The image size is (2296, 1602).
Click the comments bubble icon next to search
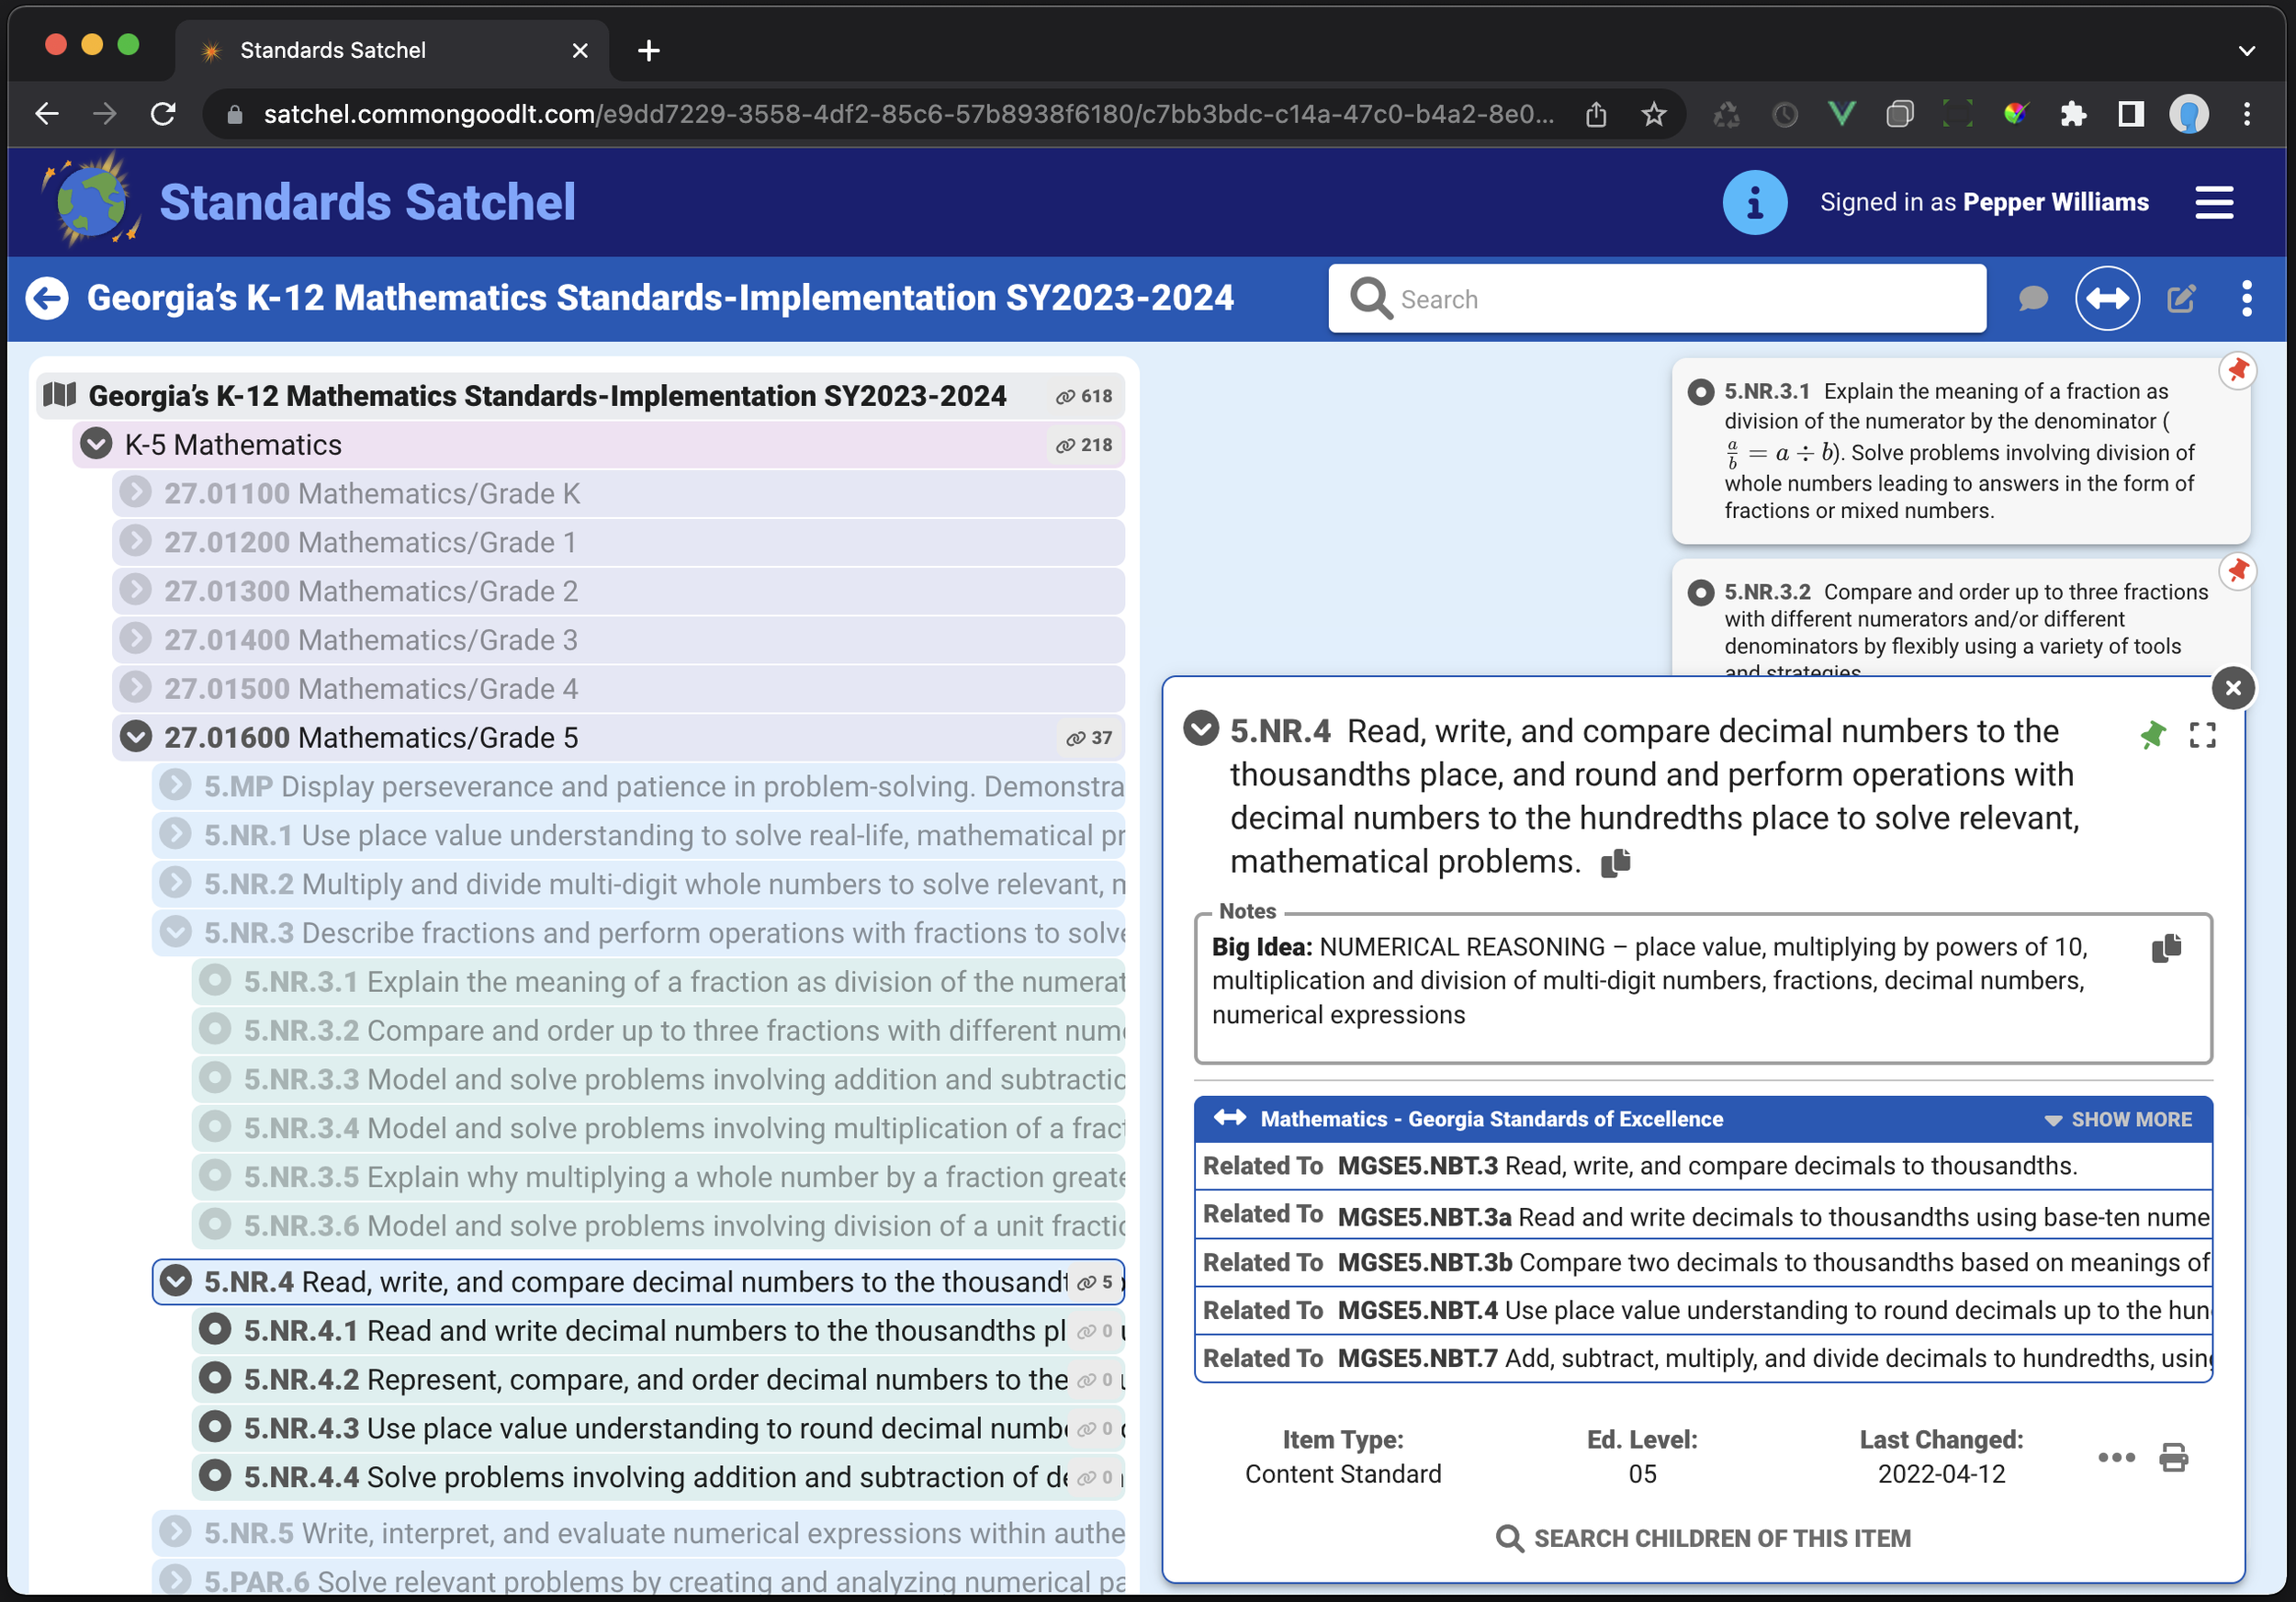coord(2033,298)
